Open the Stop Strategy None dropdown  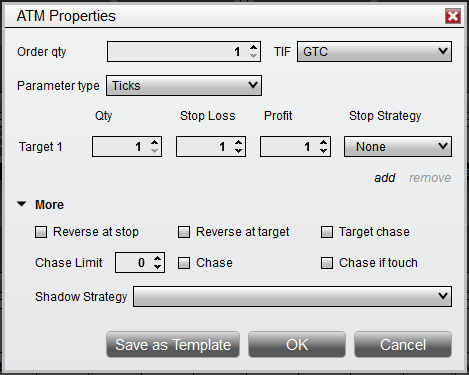[x=398, y=146]
